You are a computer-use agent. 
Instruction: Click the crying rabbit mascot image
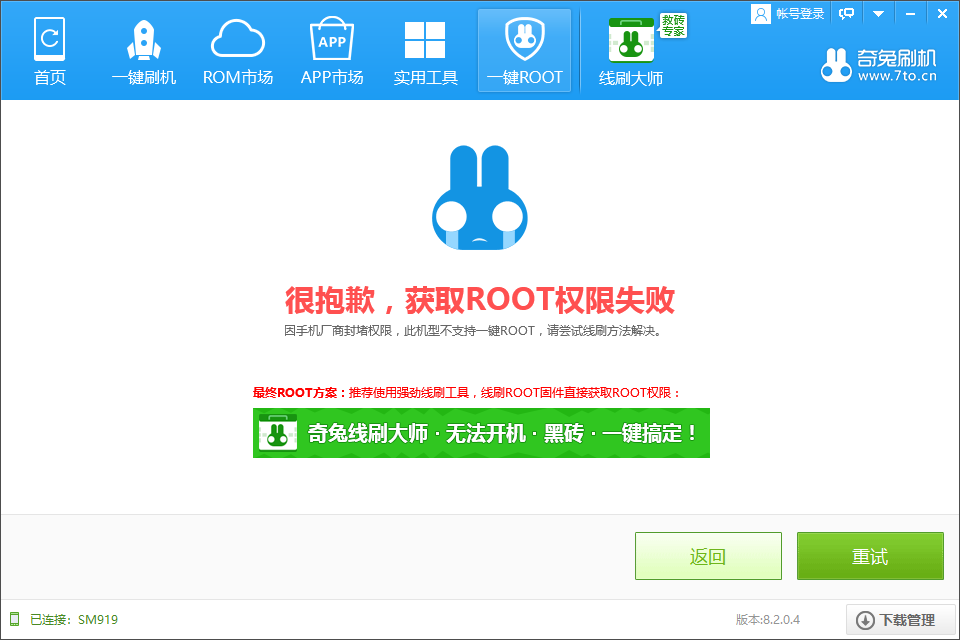pyautogui.click(x=479, y=197)
